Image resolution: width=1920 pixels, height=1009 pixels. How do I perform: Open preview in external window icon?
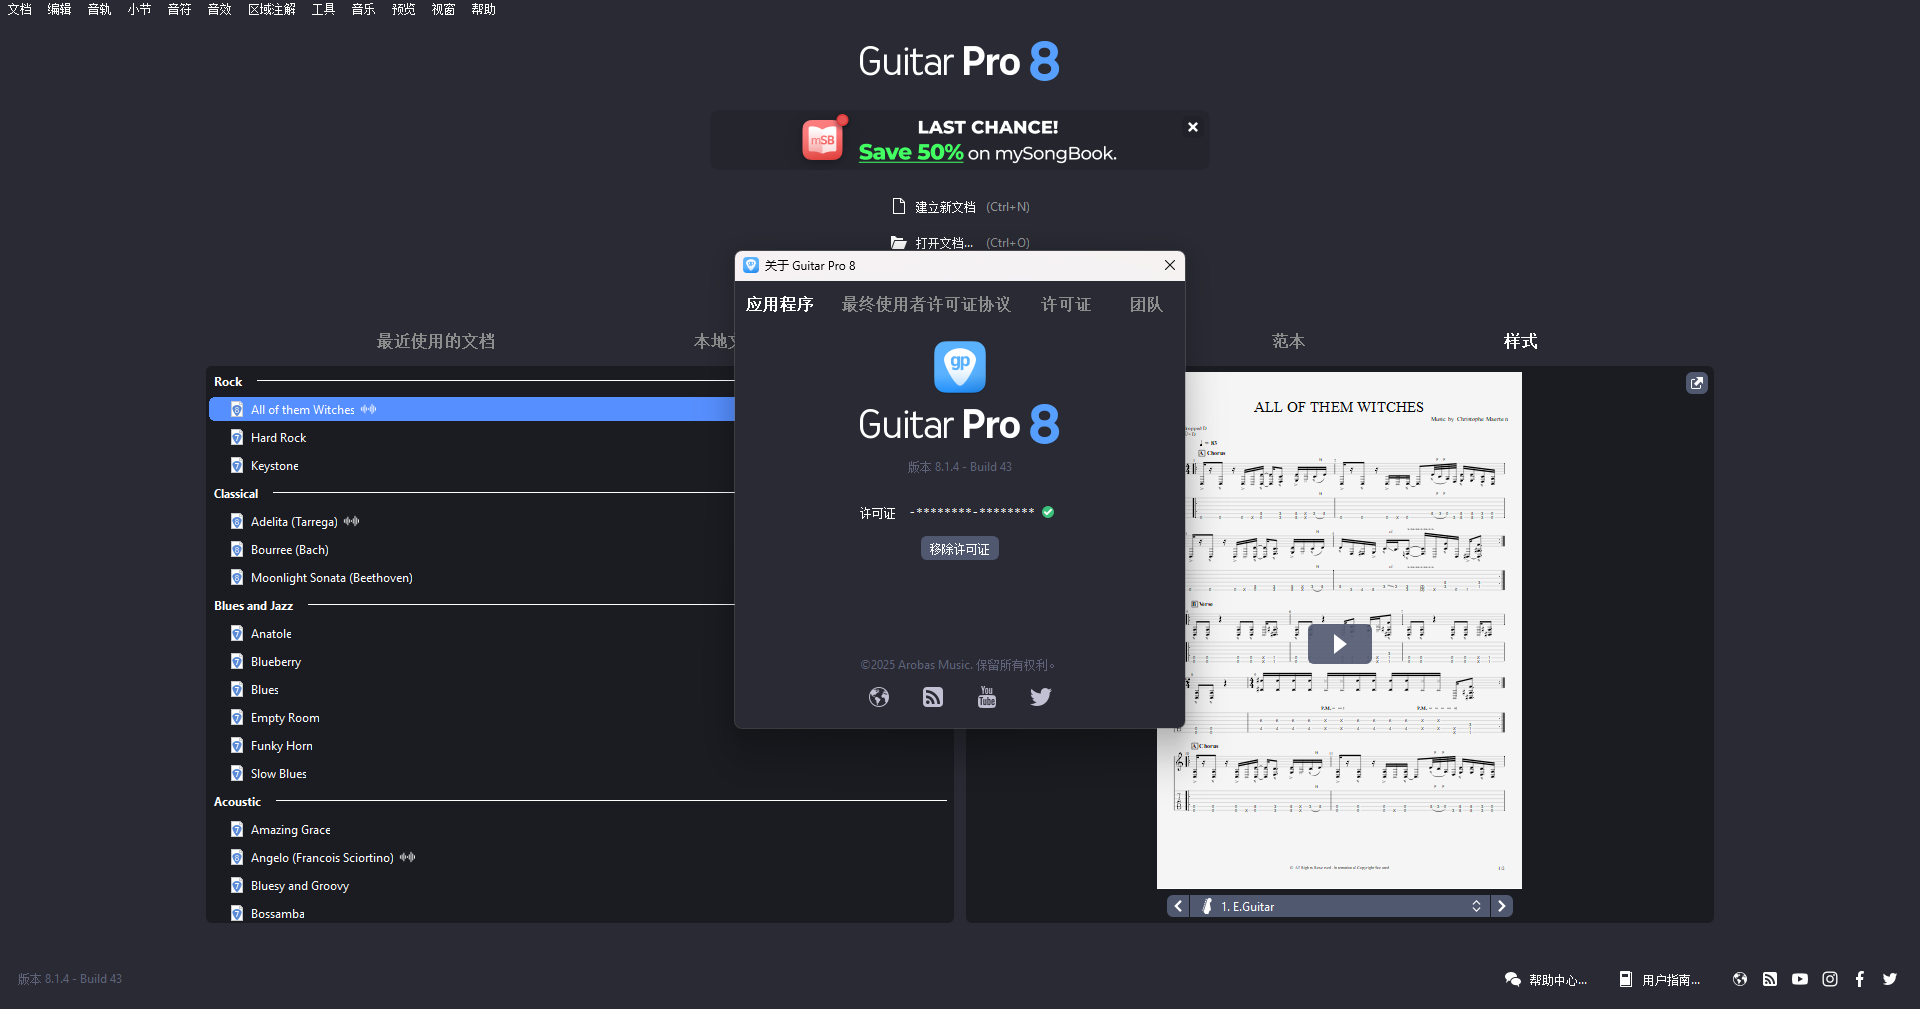pos(1697,383)
